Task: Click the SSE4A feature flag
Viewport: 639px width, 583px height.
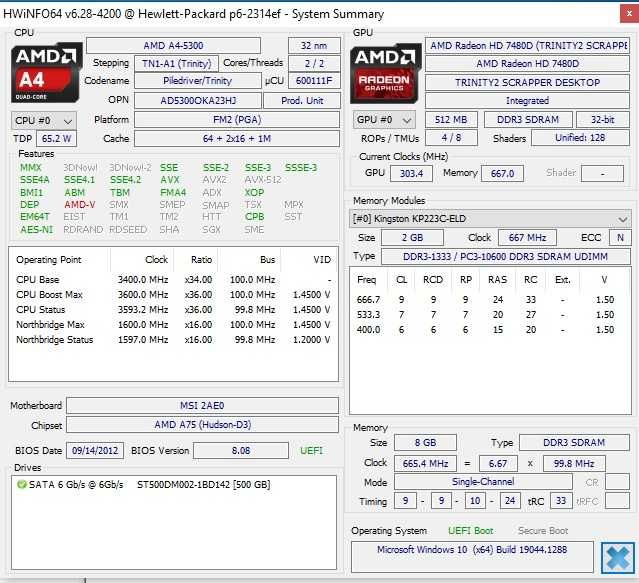Action: (x=35, y=180)
